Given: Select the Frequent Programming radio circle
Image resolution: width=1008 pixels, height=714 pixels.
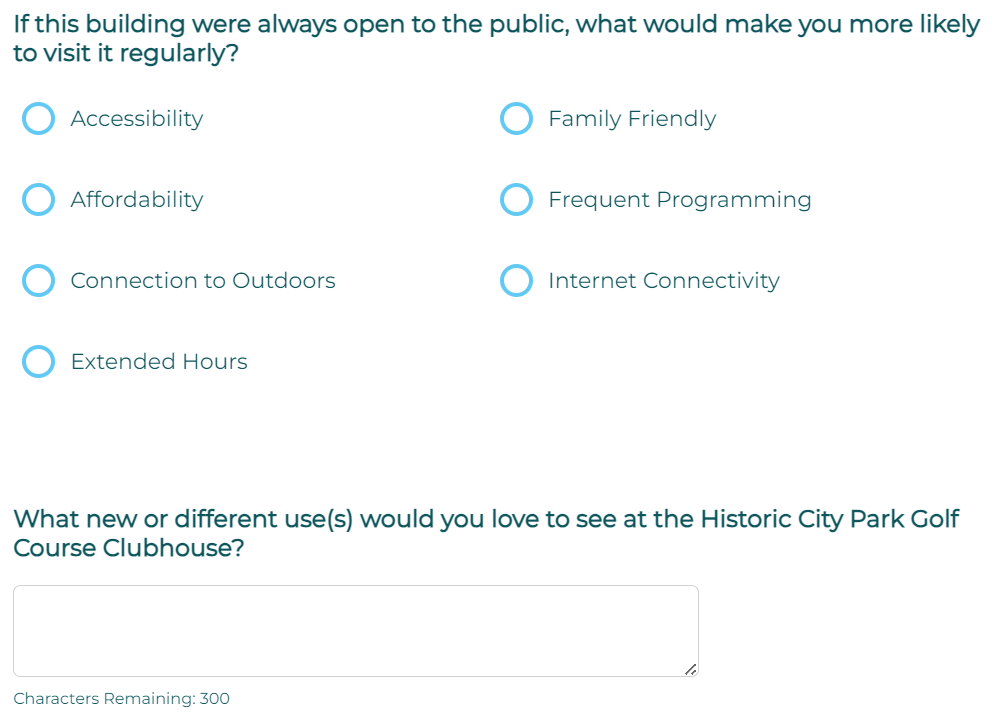Looking at the screenshot, I should (516, 200).
